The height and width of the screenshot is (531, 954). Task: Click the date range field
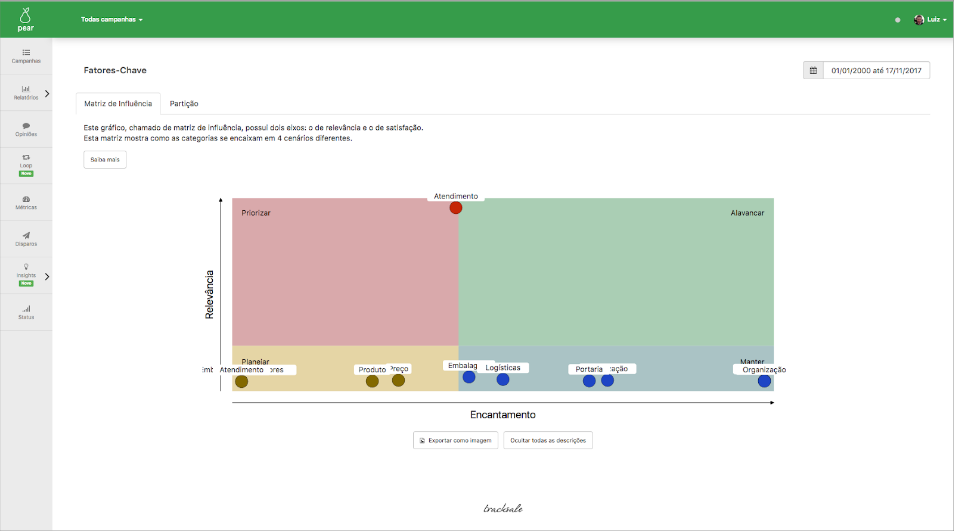click(x=876, y=71)
